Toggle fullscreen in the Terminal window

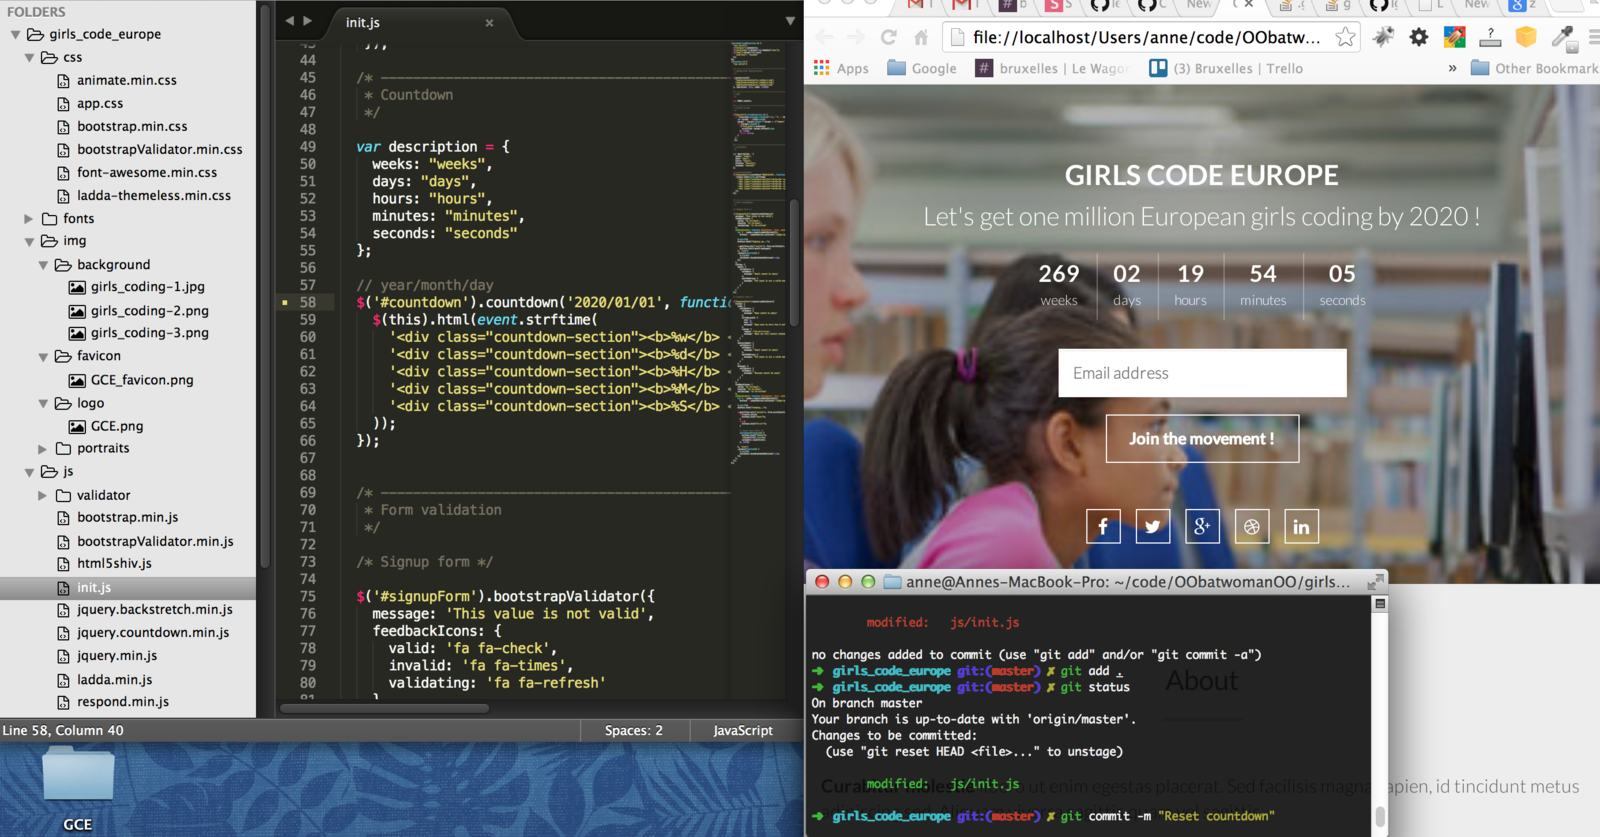tap(1375, 581)
